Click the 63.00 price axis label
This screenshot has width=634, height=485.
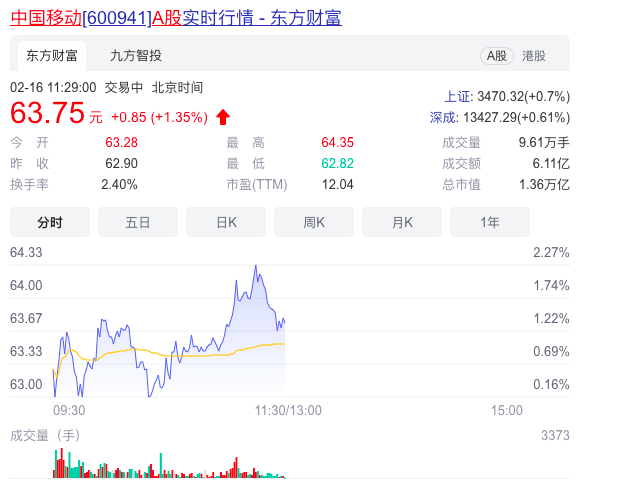(26, 384)
